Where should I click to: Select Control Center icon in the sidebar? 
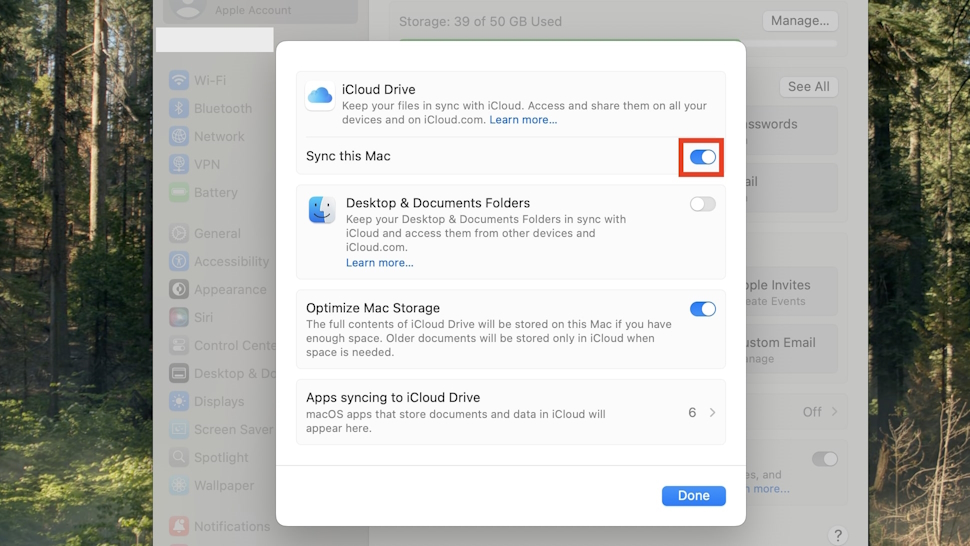(x=179, y=345)
